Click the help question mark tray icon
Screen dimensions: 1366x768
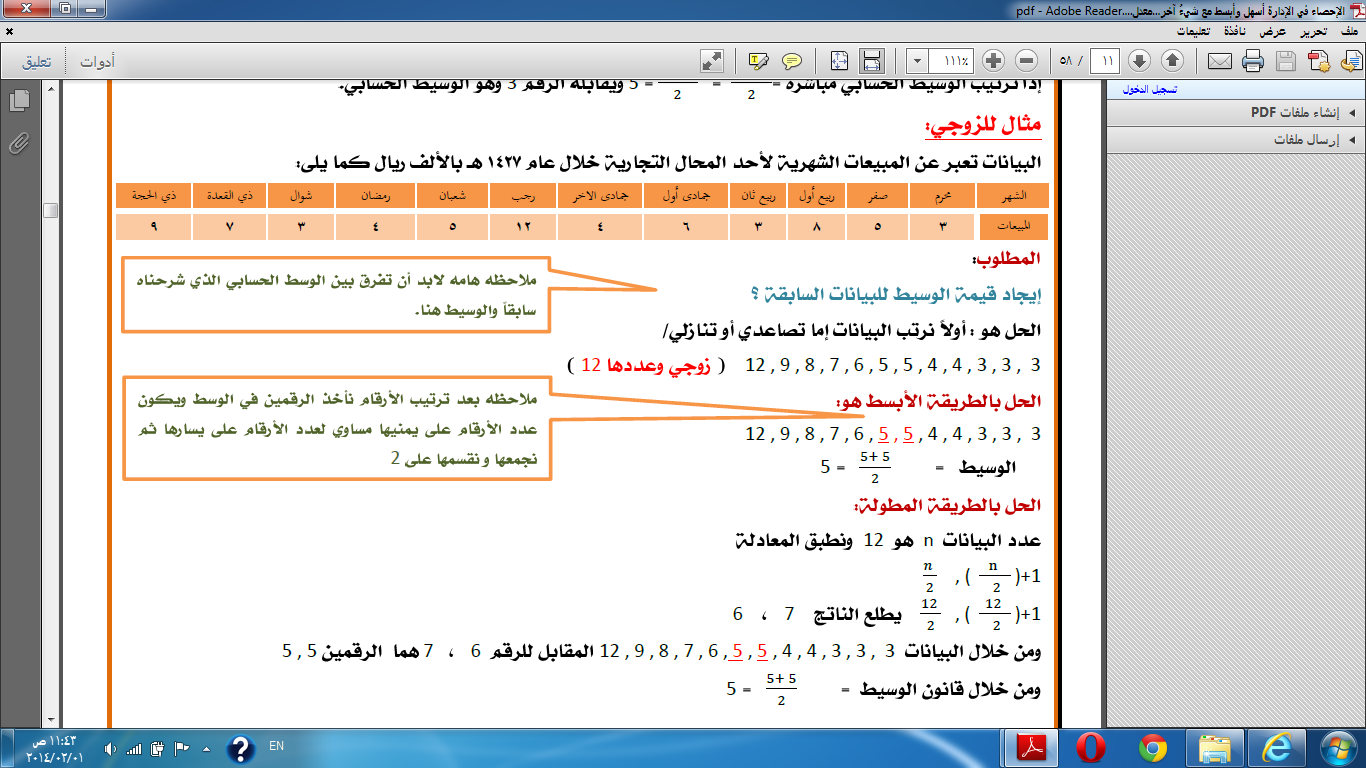click(240, 747)
